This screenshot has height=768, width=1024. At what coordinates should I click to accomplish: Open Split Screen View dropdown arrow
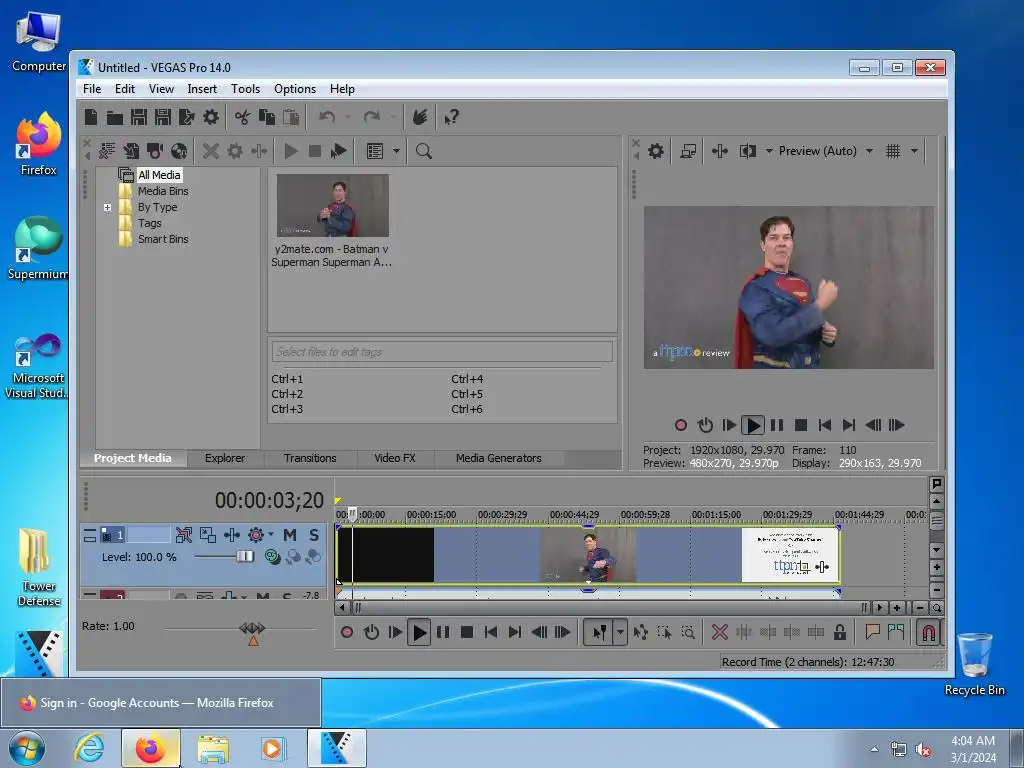[769, 152]
